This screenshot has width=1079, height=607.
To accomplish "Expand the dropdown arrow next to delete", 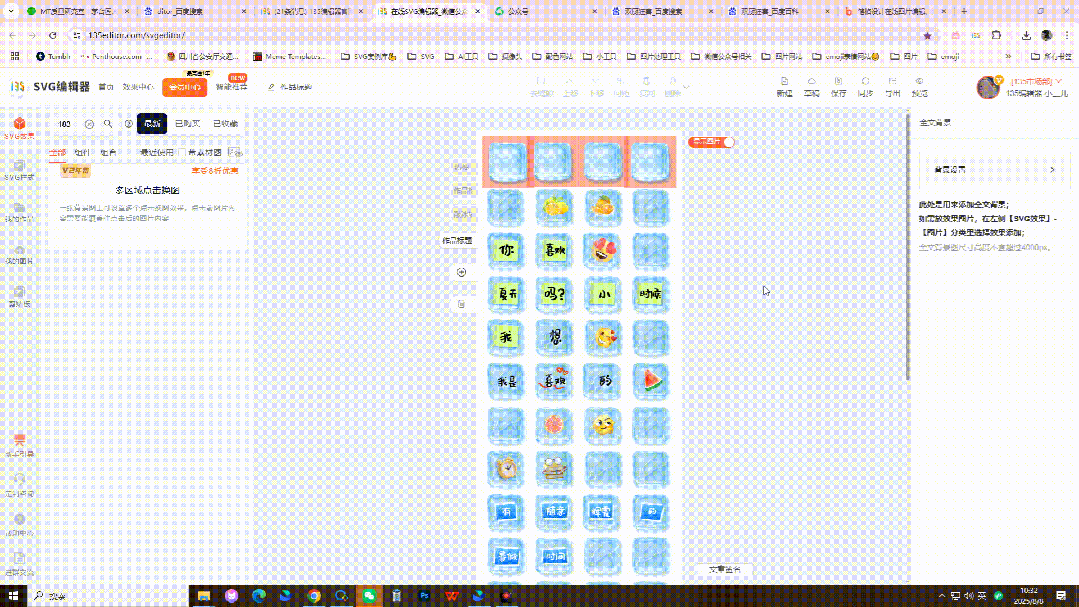I will [x=686, y=87].
